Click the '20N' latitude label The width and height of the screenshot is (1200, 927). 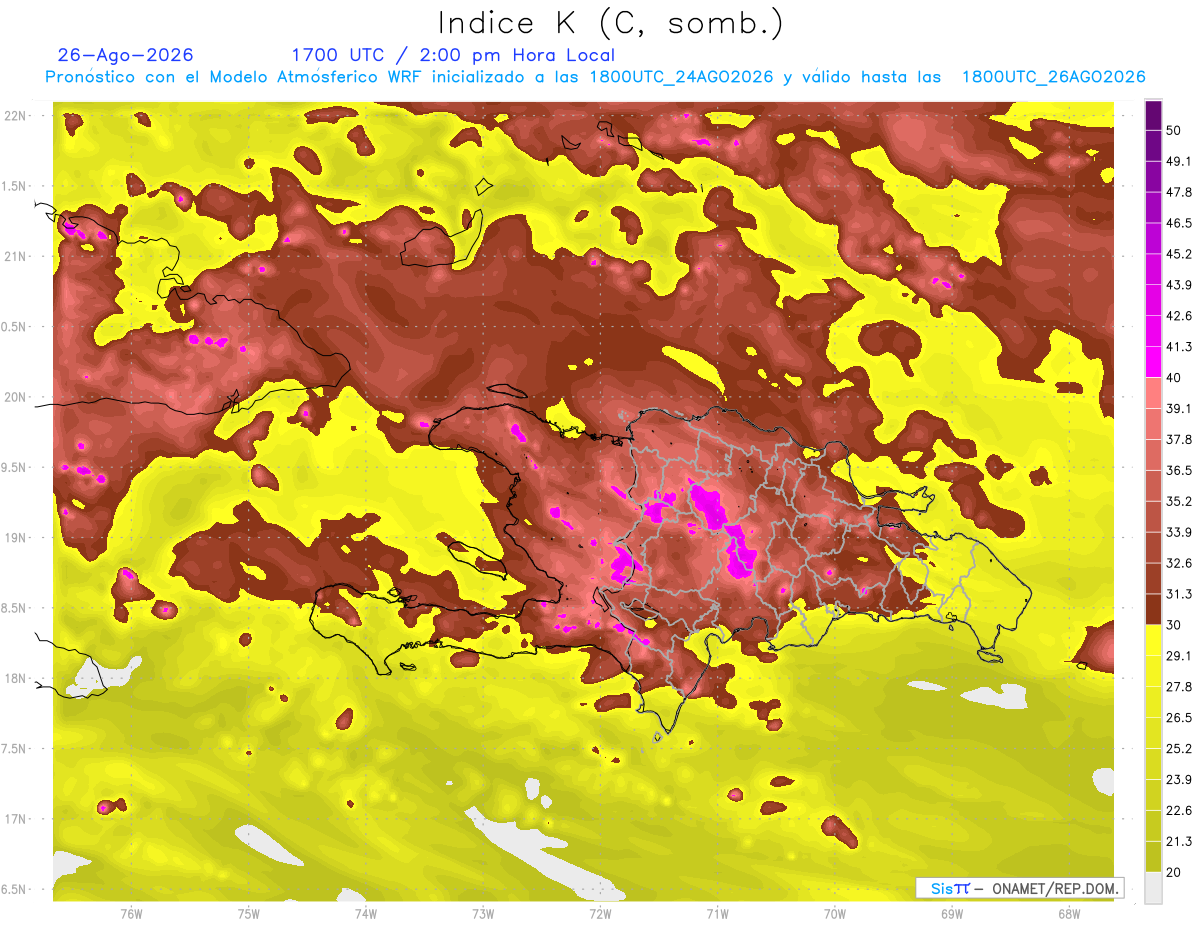[17, 397]
